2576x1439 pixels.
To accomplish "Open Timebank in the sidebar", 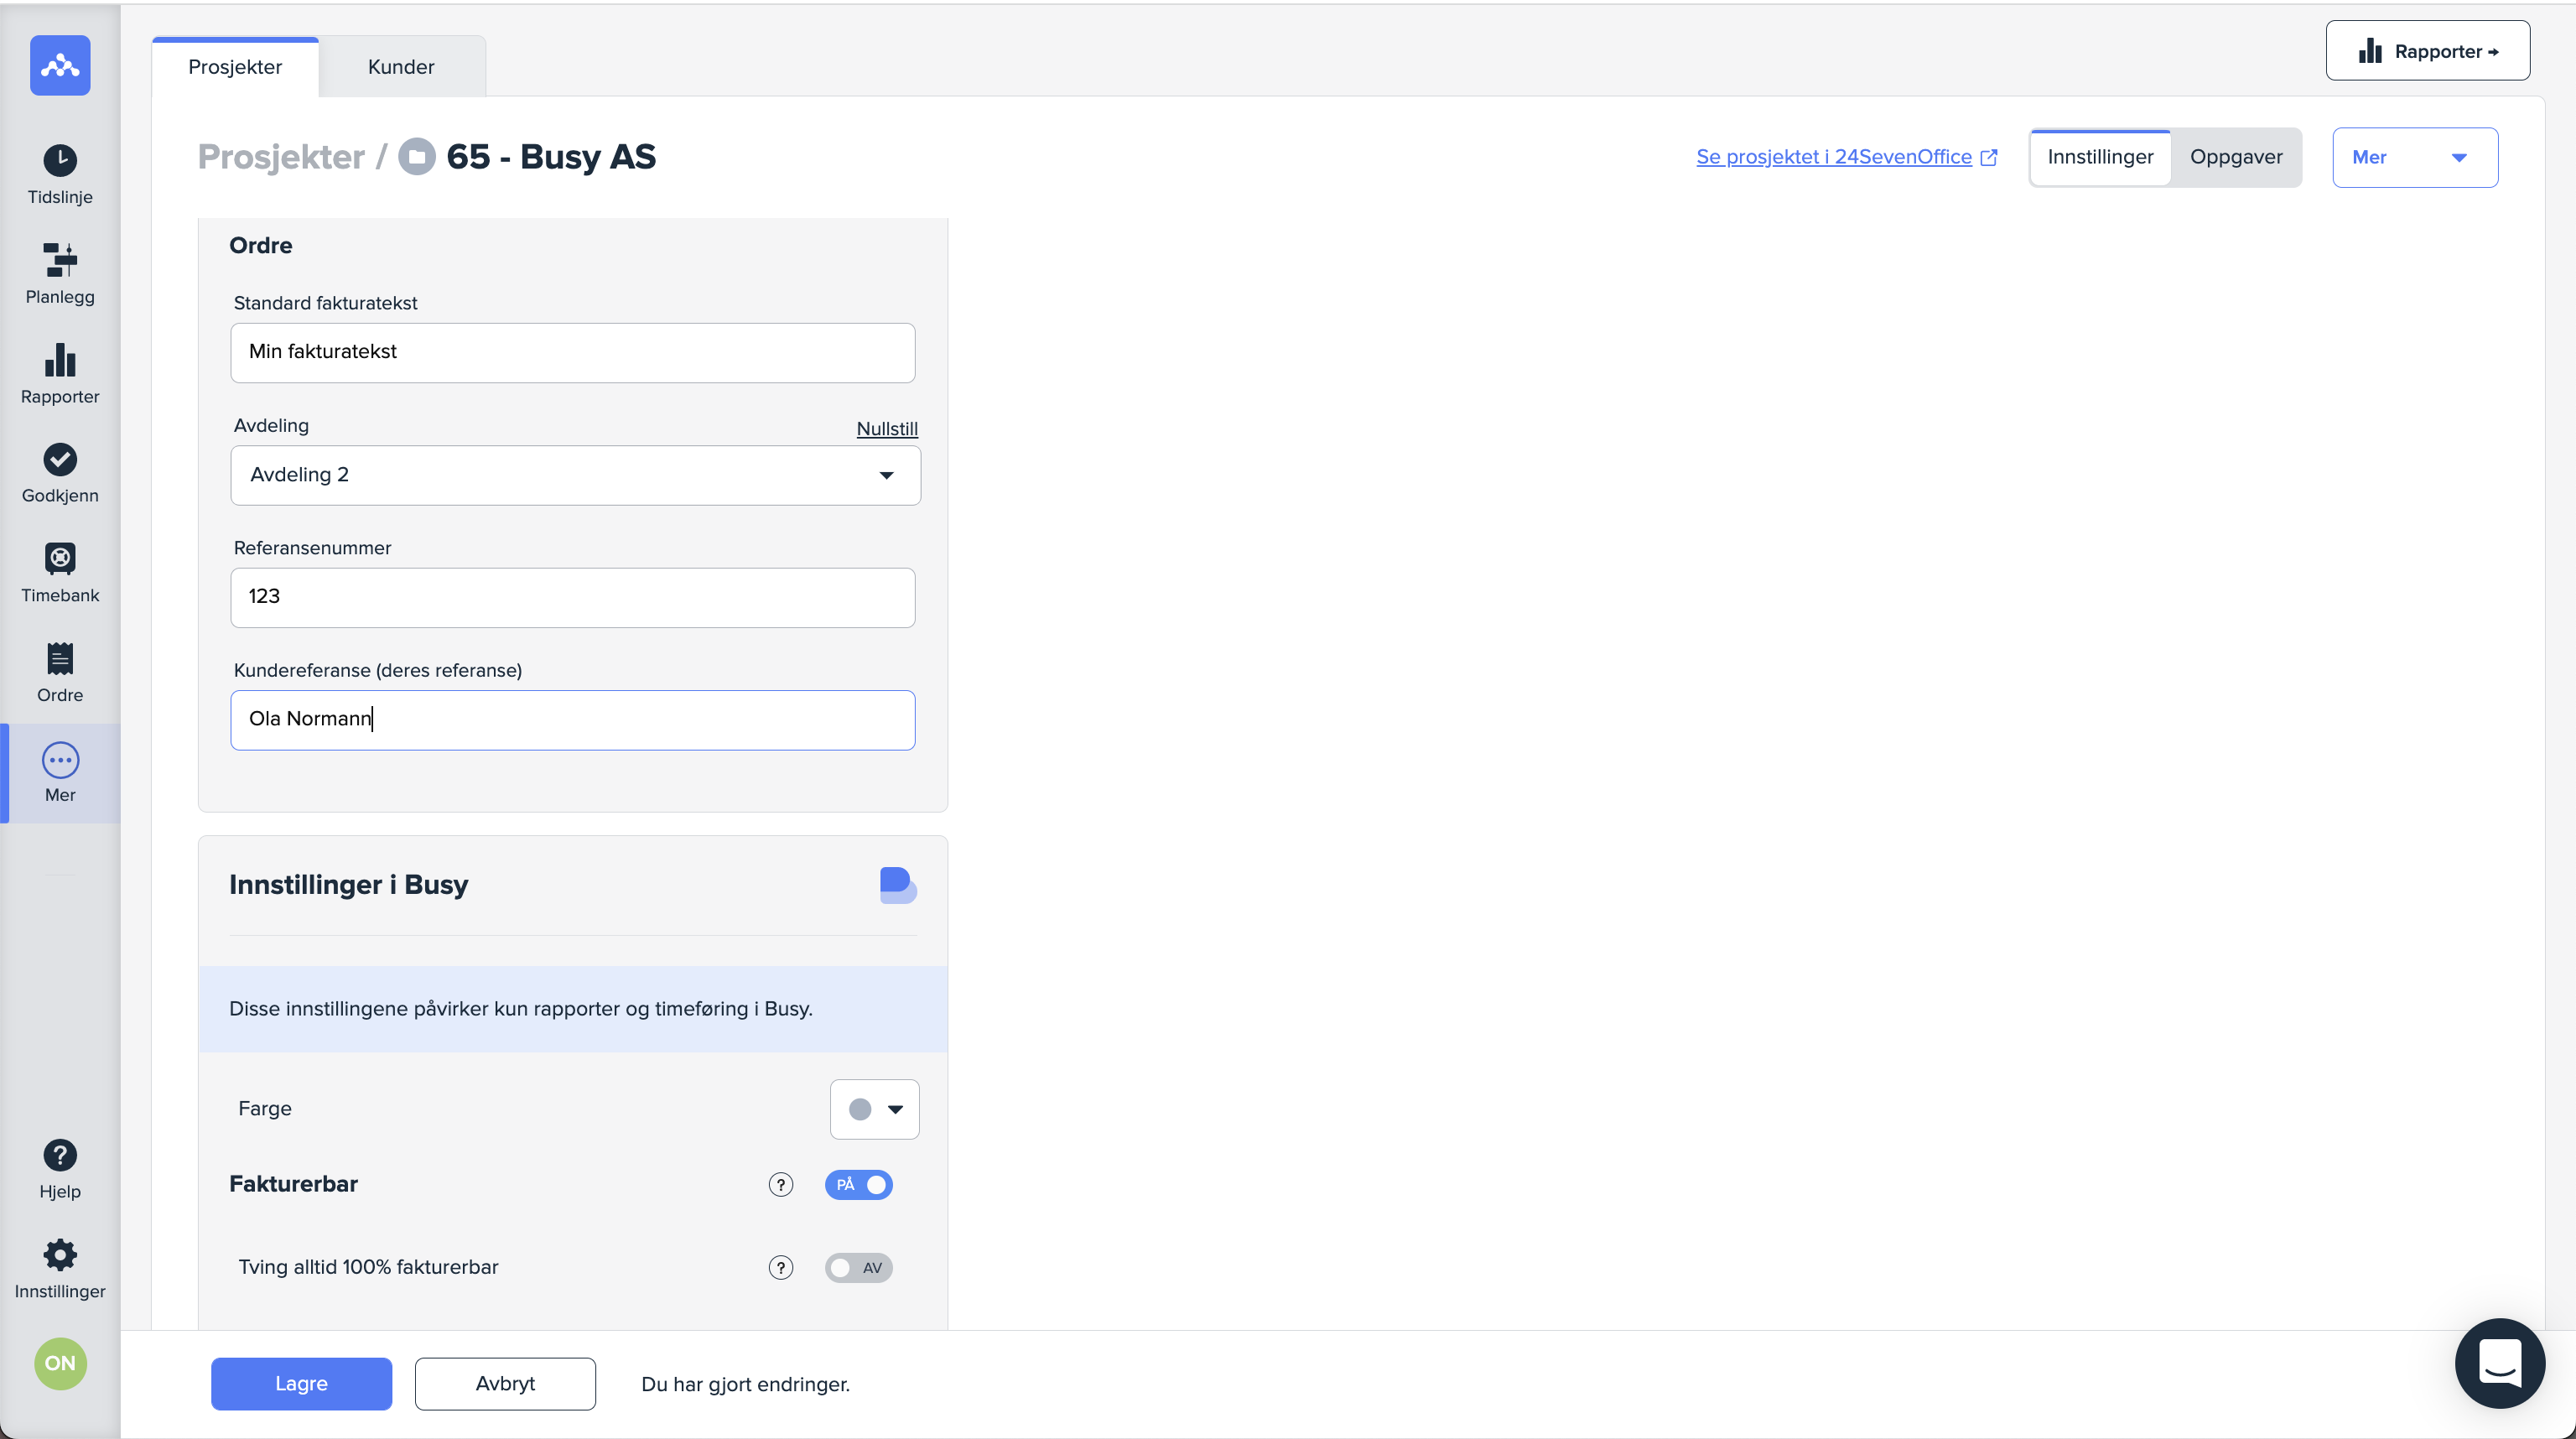I will pos(60,574).
